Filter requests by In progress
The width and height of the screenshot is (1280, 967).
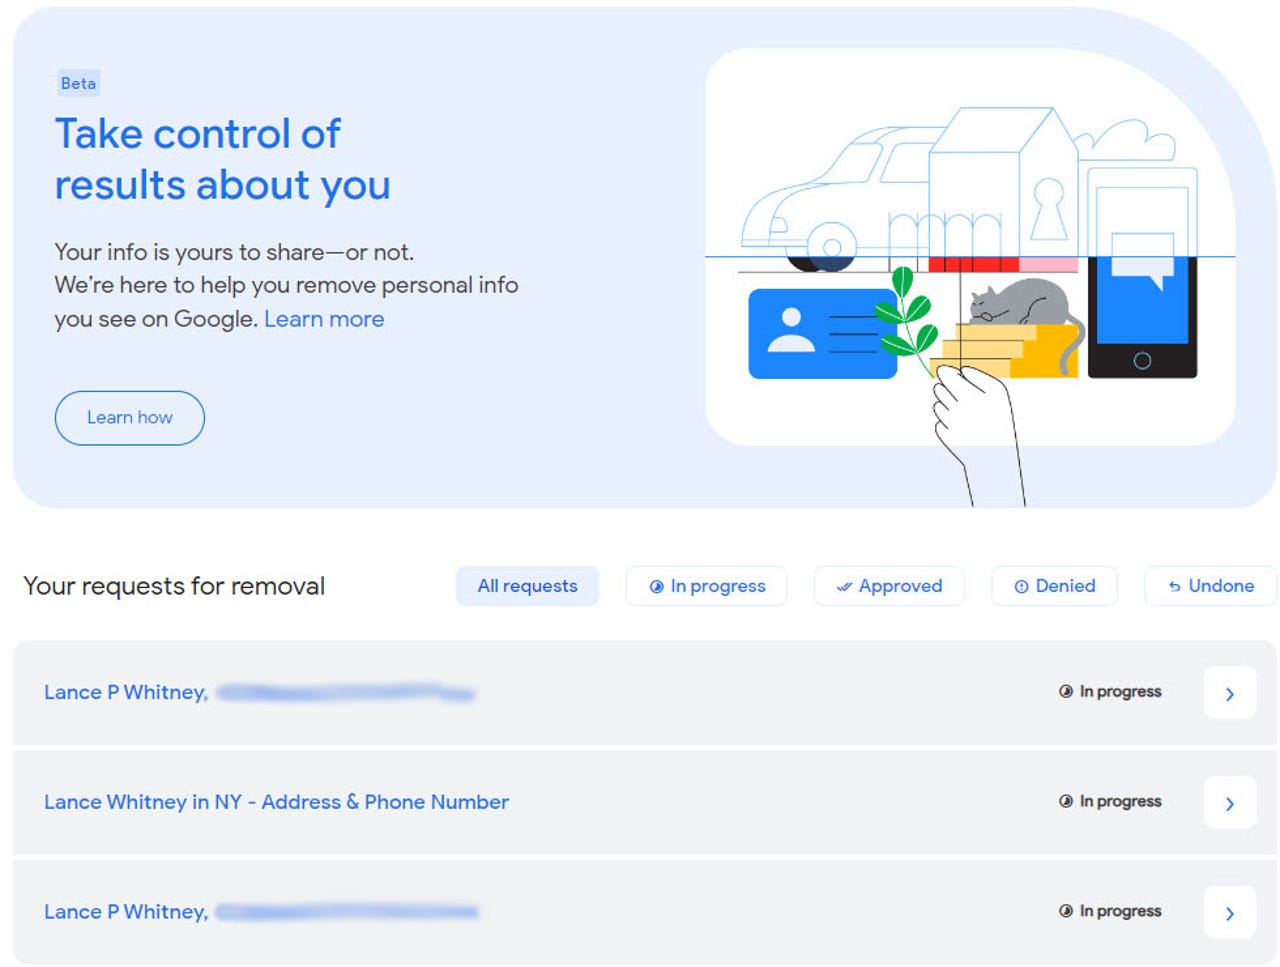pos(706,586)
